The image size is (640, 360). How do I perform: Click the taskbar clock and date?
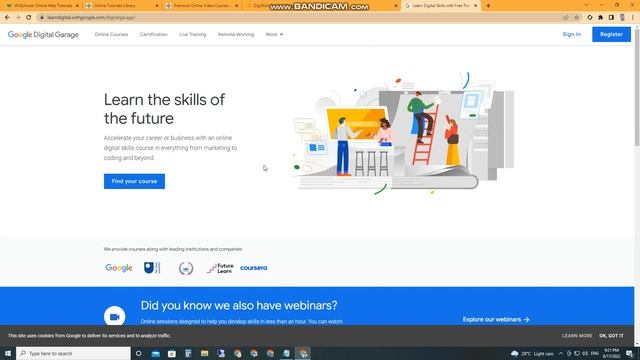click(611, 353)
